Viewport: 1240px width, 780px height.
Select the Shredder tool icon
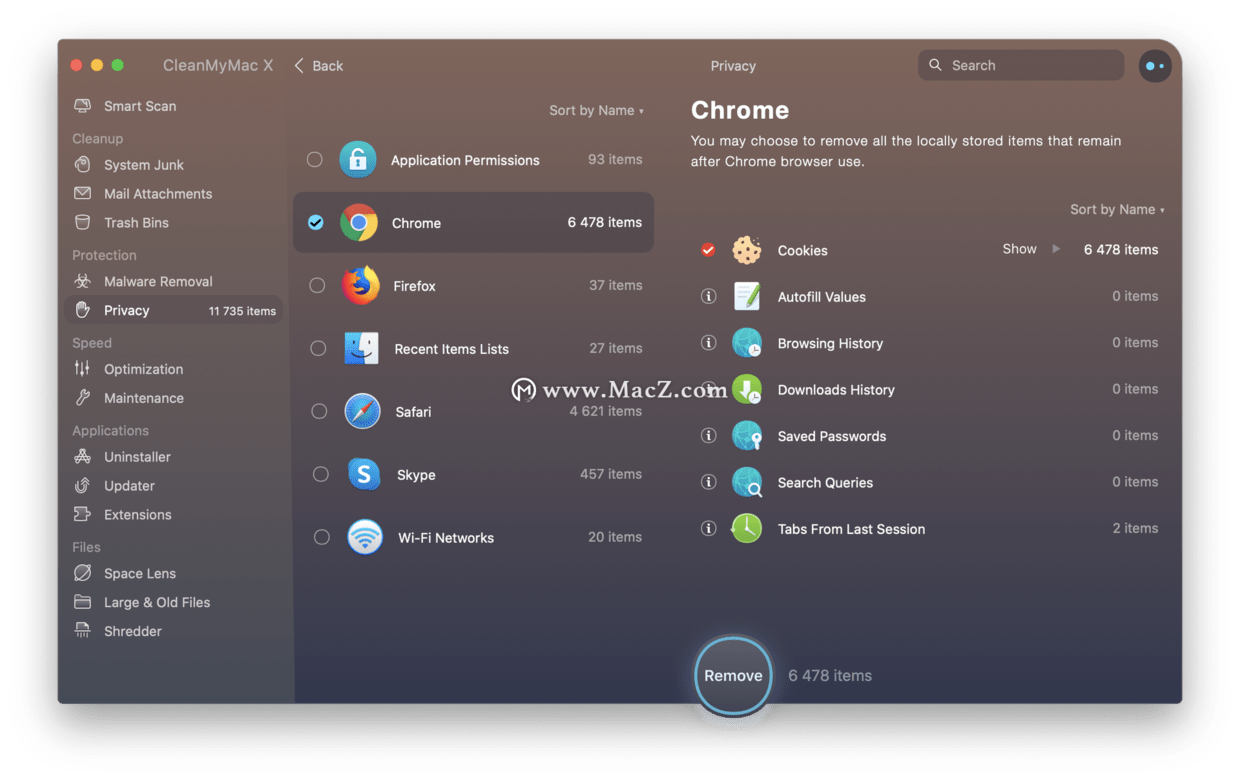(x=83, y=631)
